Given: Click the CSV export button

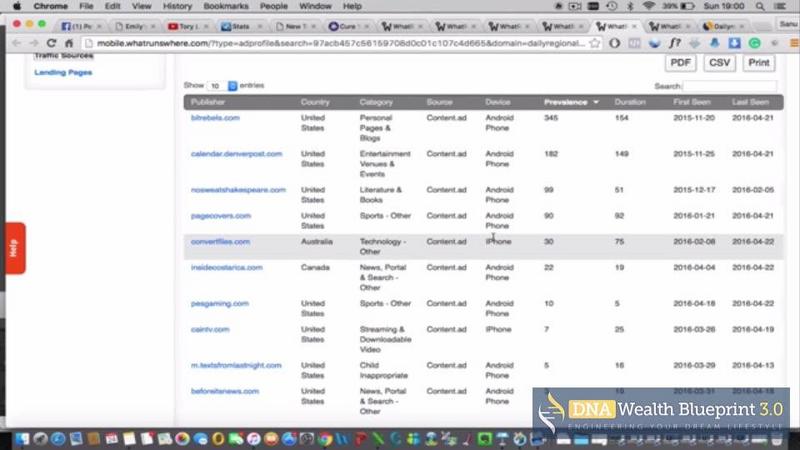Looking at the screenshot, I should [x=719, y=63].
